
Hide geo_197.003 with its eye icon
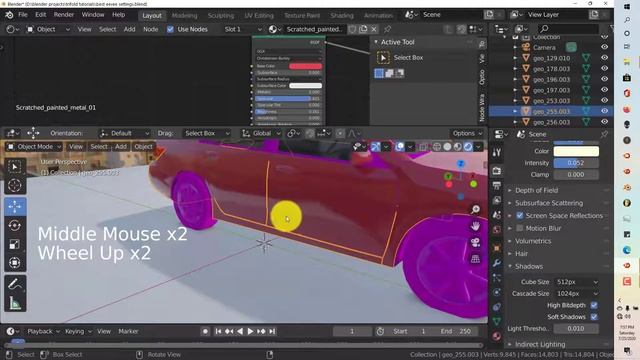[x=604, y=90]
